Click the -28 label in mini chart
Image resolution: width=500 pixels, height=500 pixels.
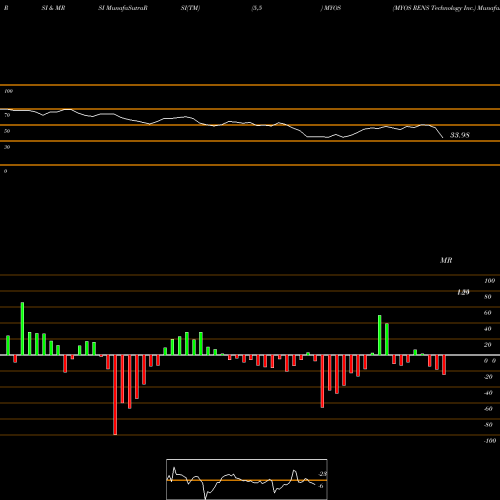(323, 474)
